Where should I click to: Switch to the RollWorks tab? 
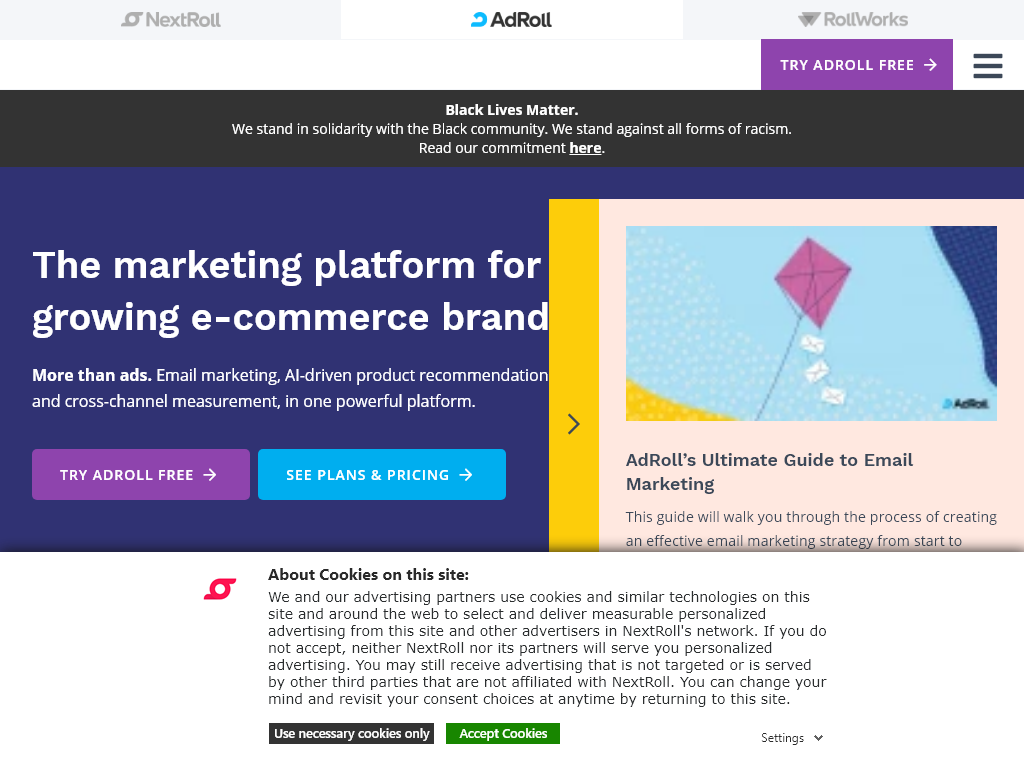coord(853,19)
